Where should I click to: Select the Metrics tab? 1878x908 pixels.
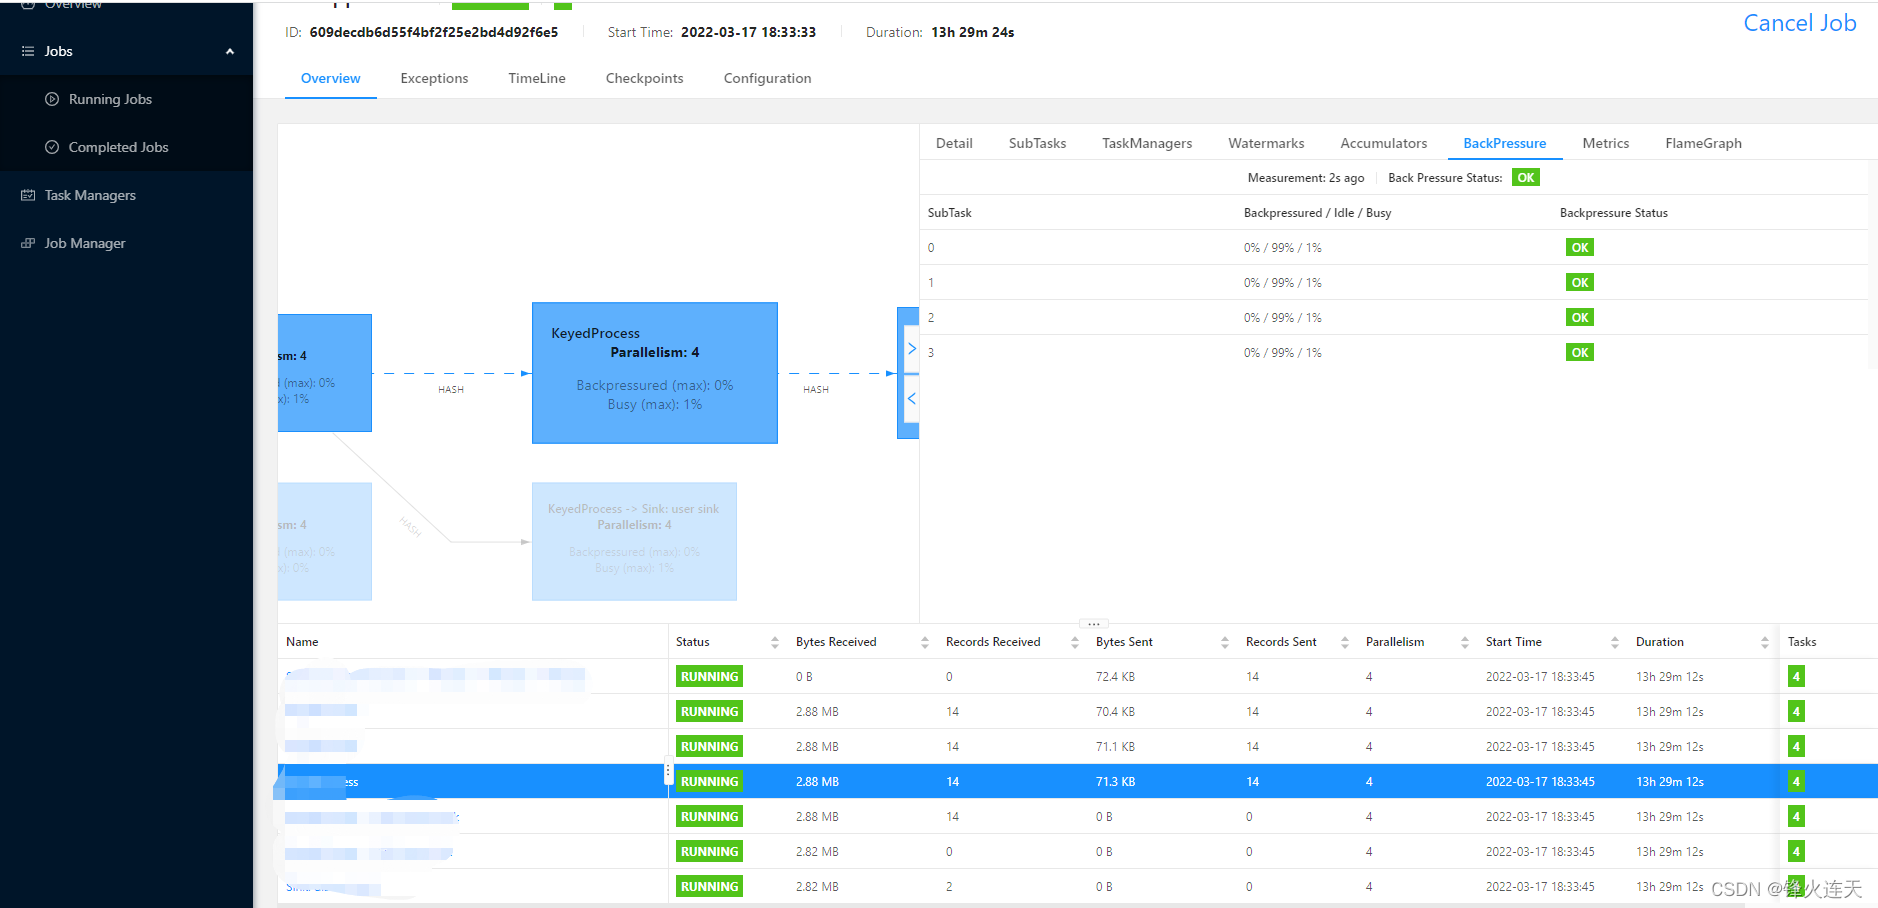point(1606,143)
